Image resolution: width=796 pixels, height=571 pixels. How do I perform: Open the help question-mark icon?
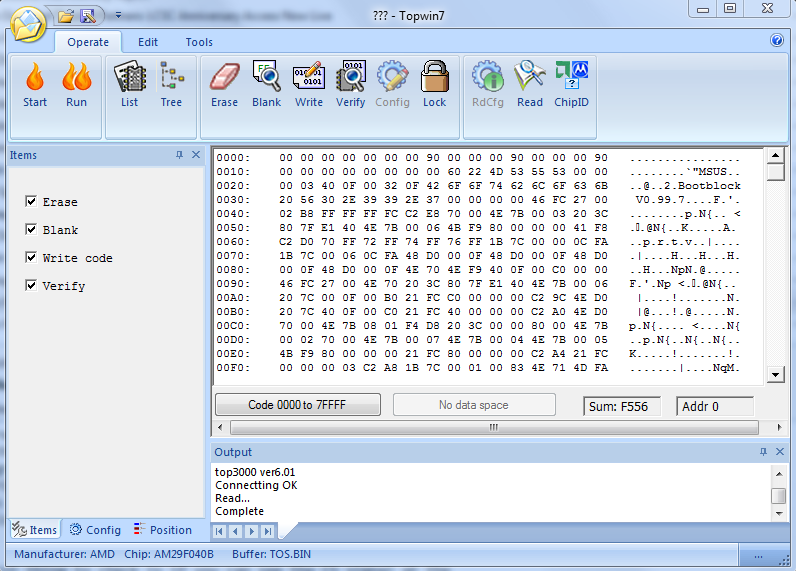777,40
